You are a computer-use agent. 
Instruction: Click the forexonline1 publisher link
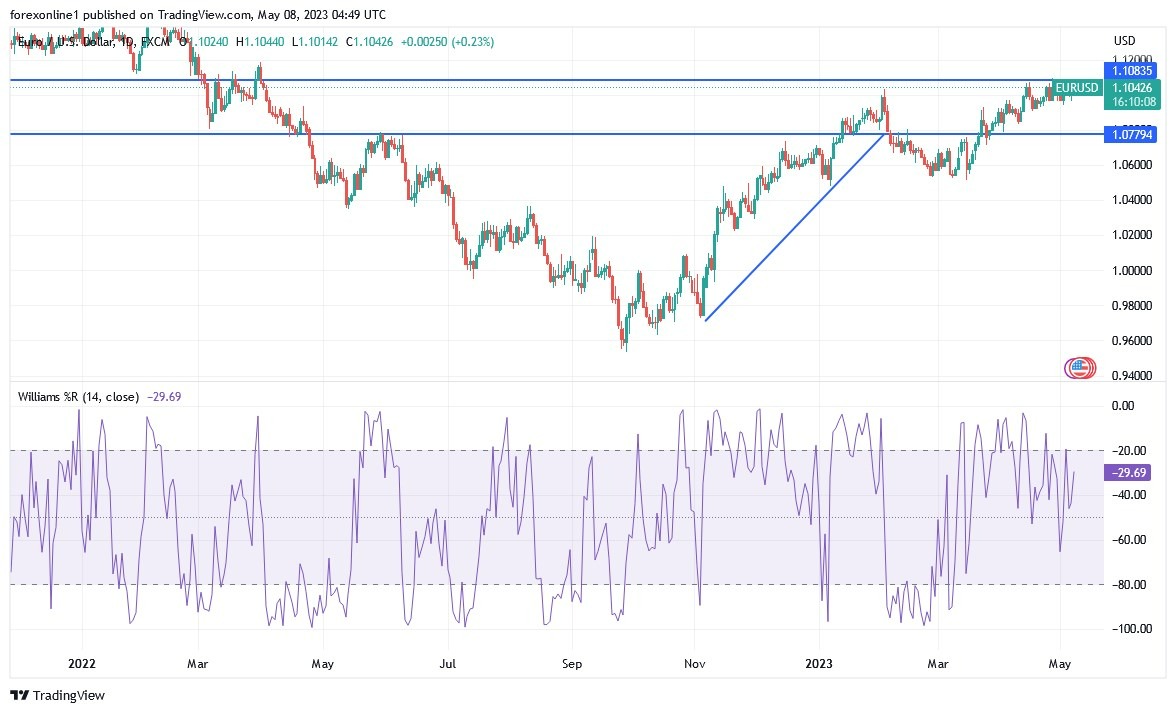click(x=42, y=15)
